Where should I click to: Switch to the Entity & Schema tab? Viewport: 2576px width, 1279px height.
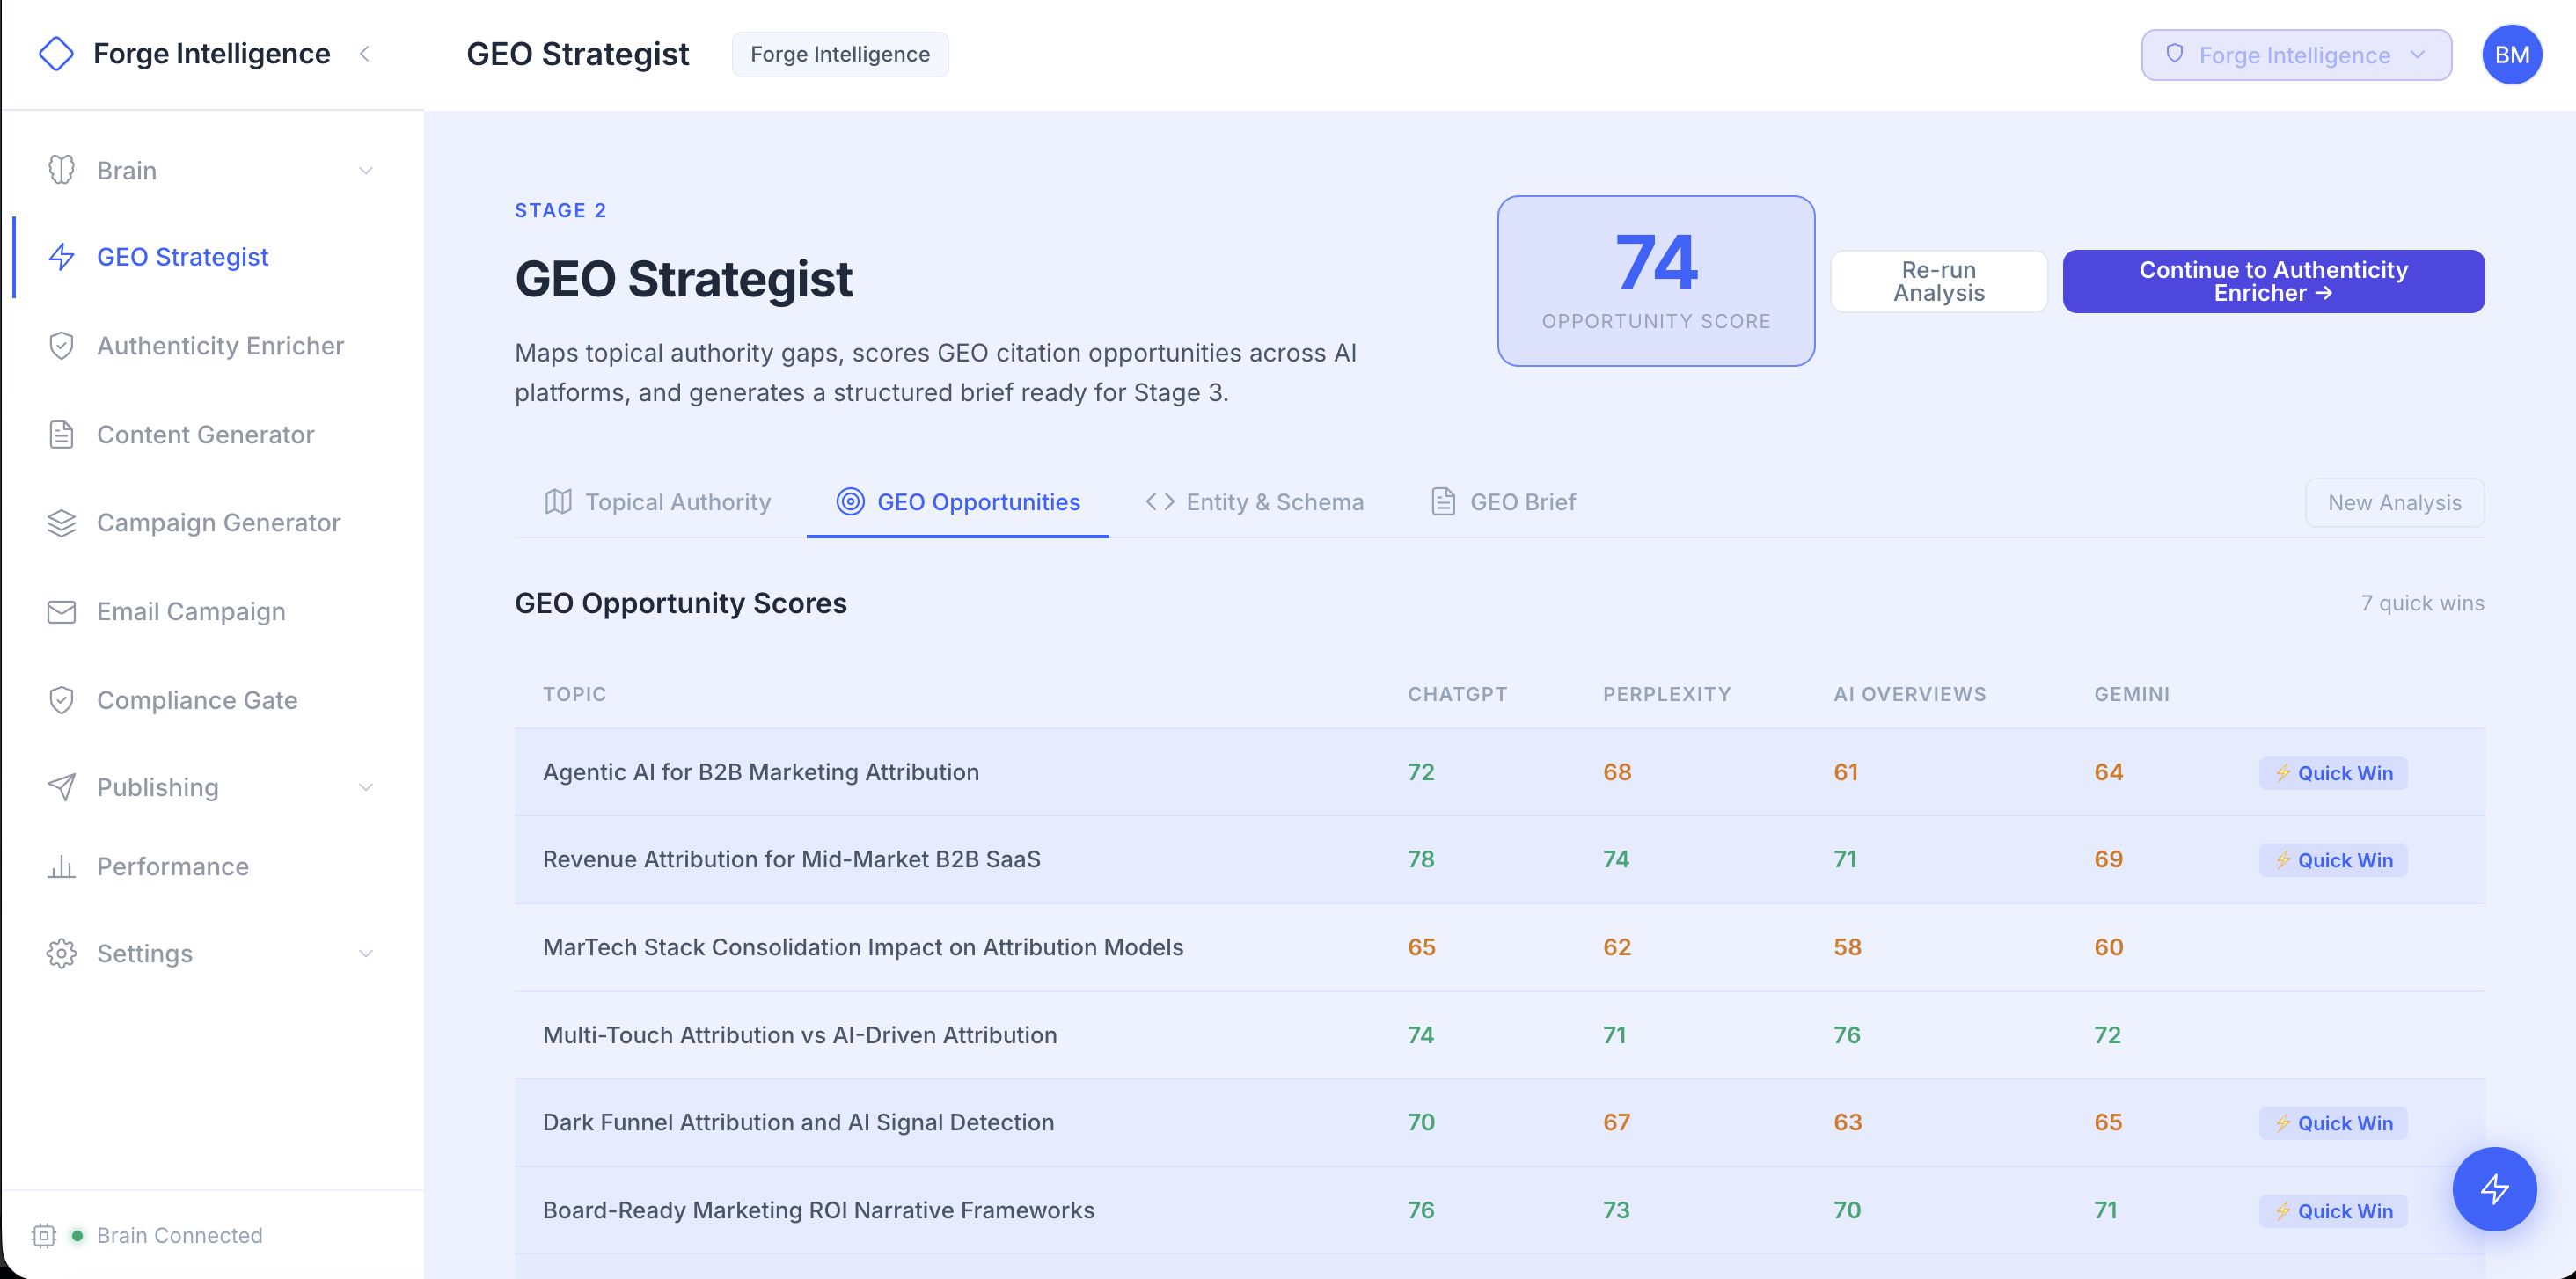1254,502
